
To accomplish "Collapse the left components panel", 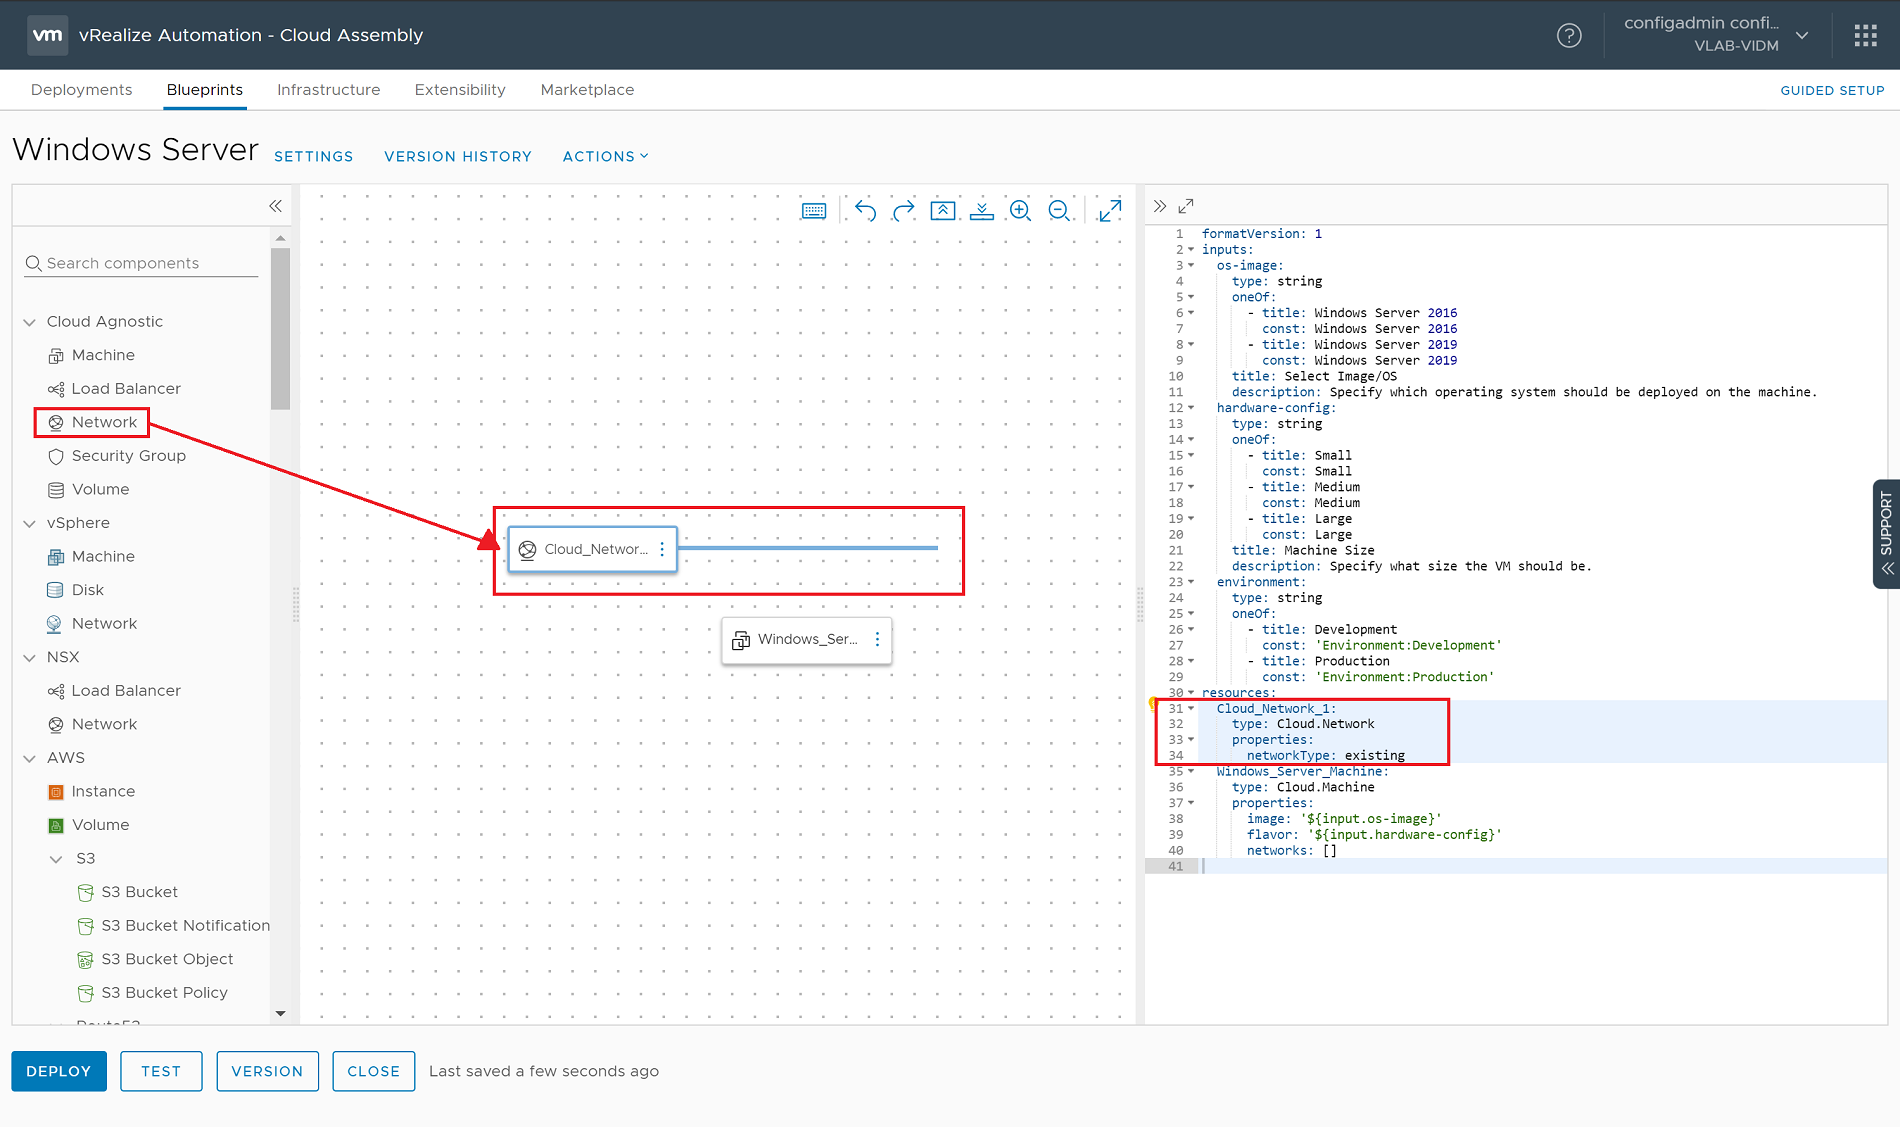I will [x=275, y=206].
